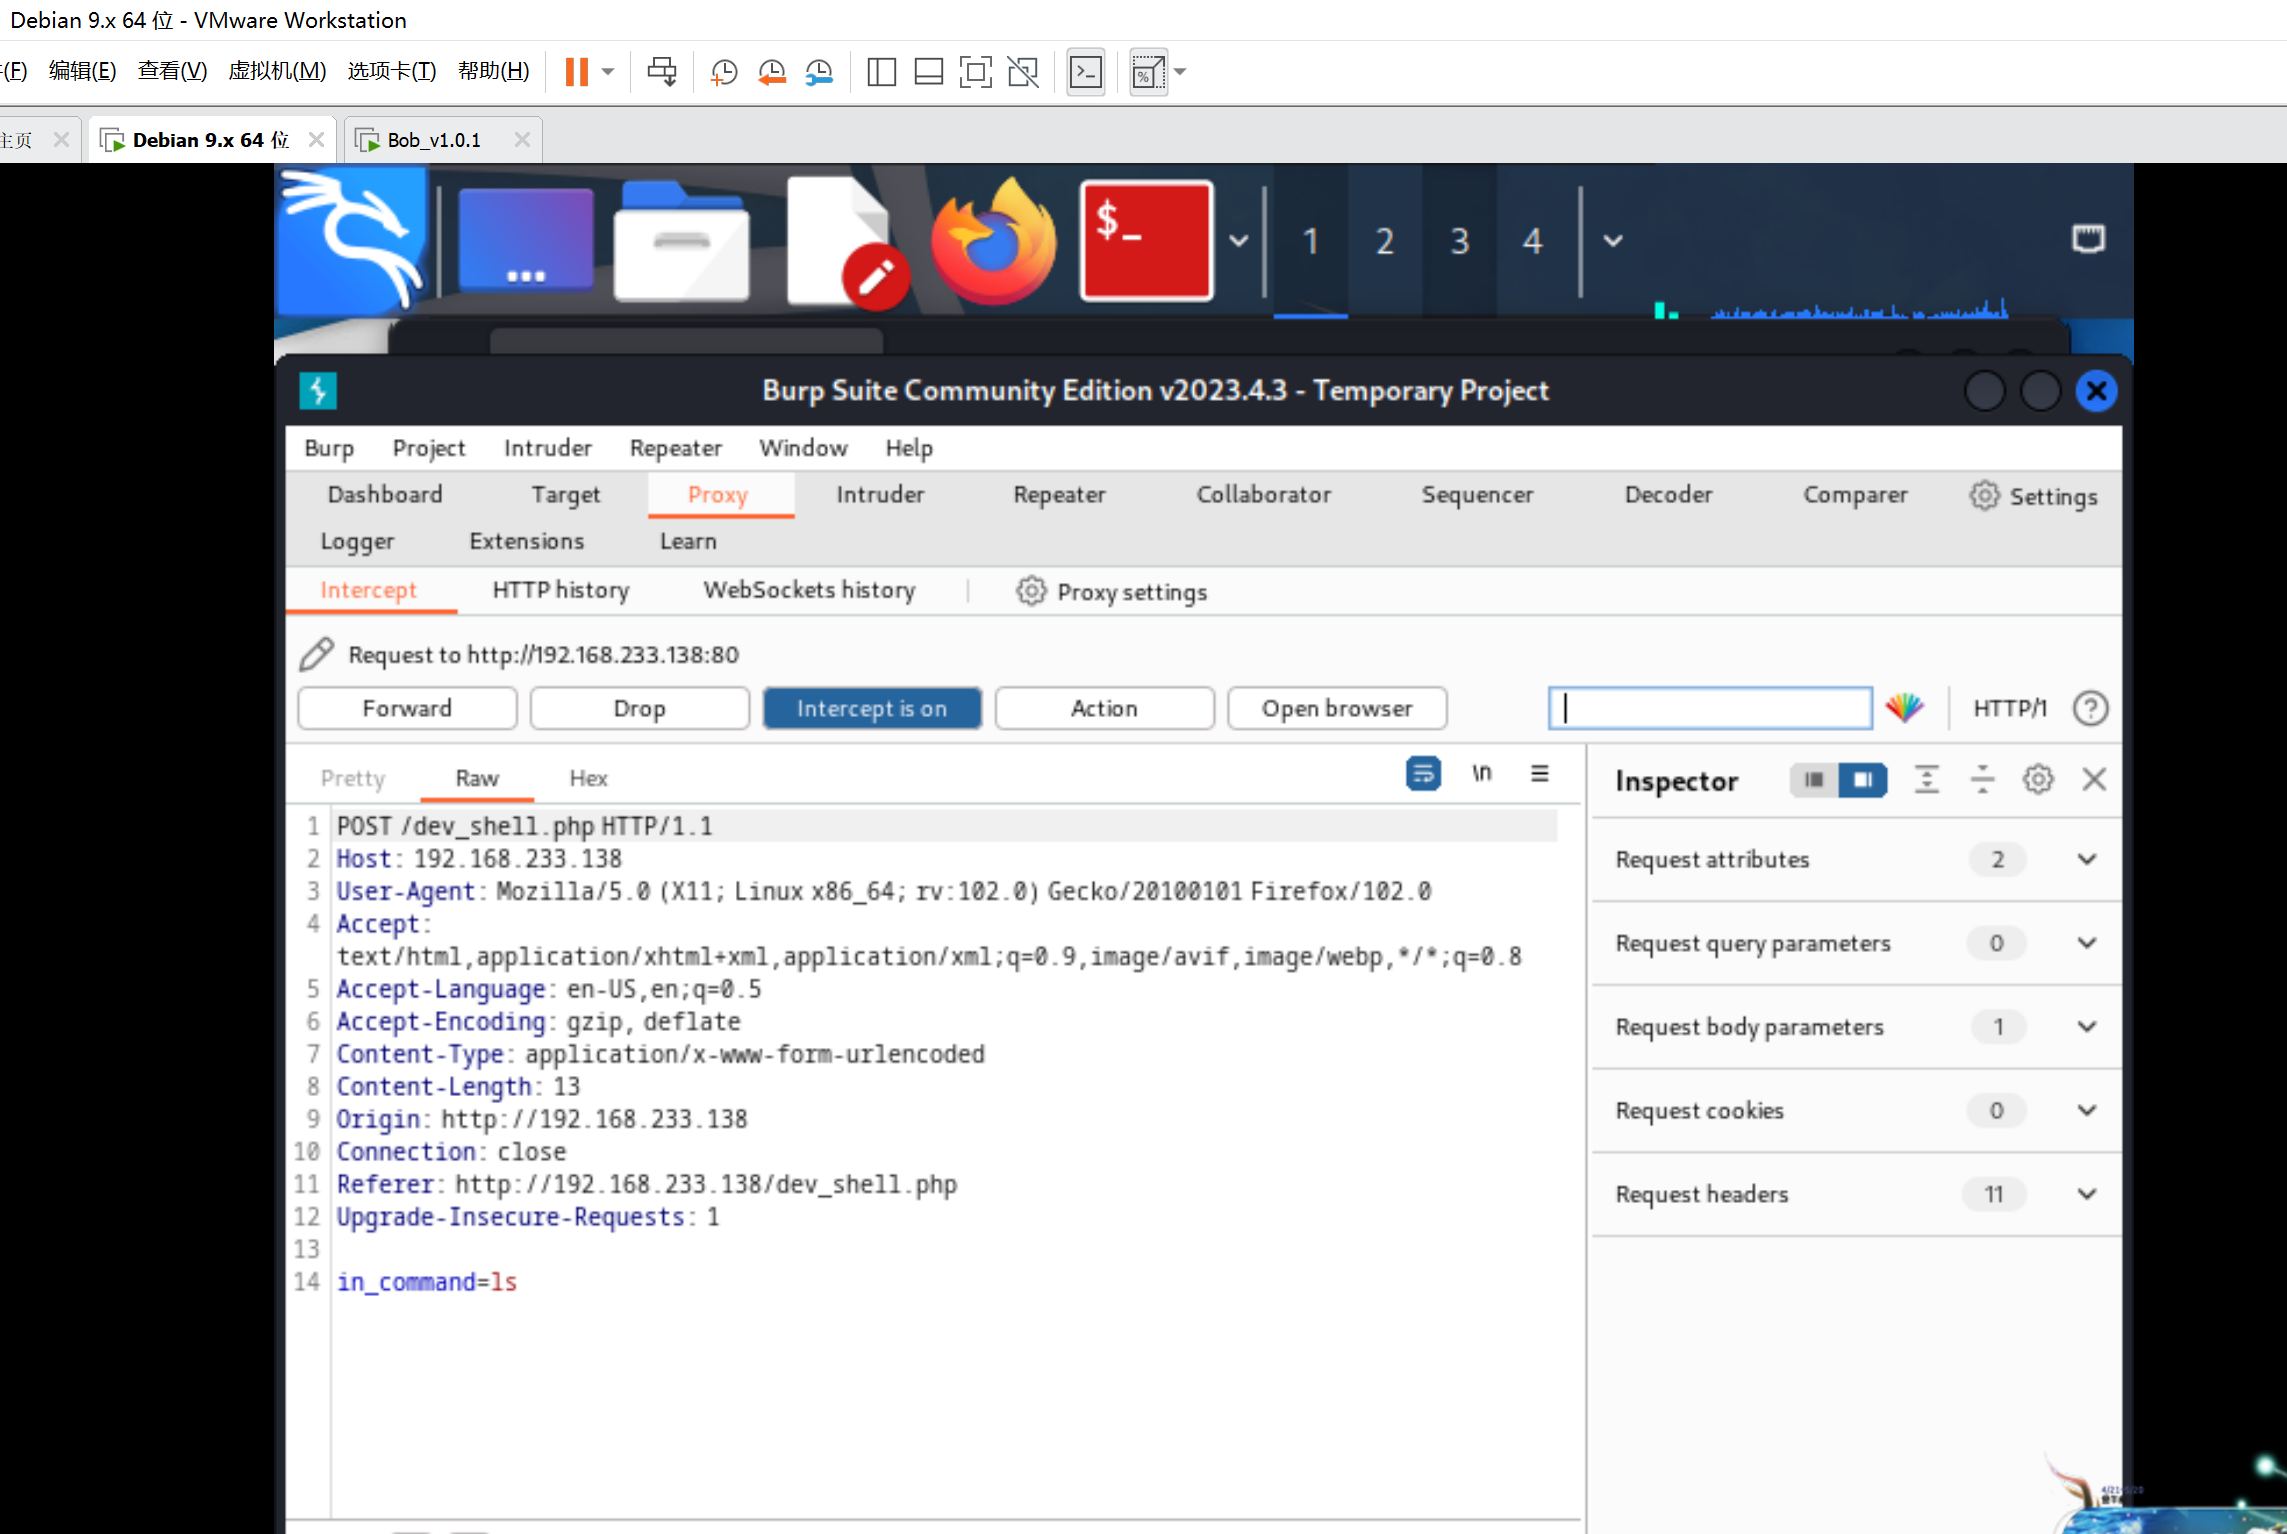Viewport: 2287px width, 1534px height.
Task: Click the Burp Suite logo icon in title bar
Action: 318,390
